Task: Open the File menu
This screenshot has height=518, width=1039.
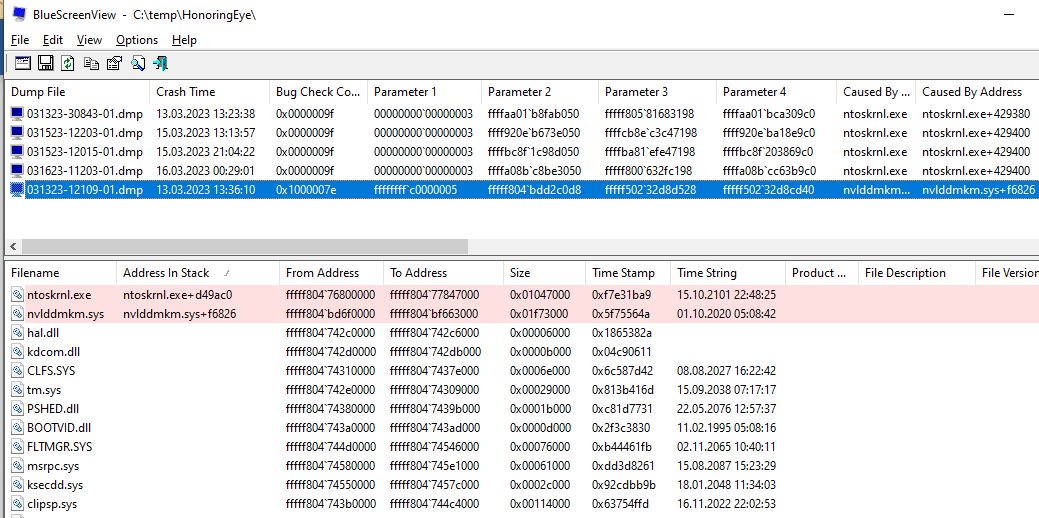Action: pyautogui.click(x=20, y=40)
